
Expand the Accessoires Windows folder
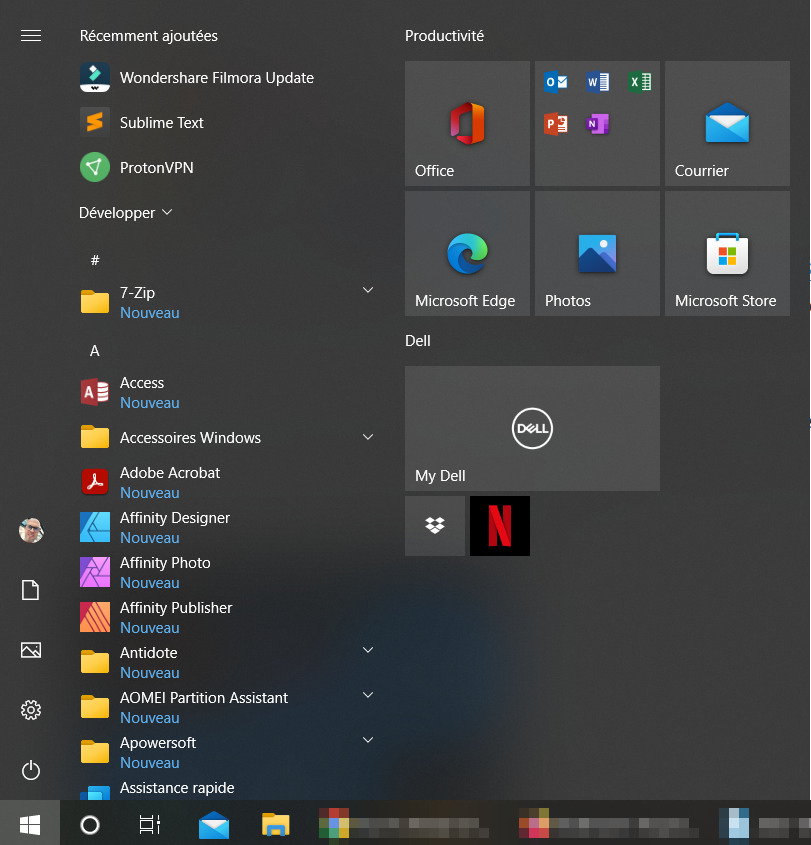(368, 437)
